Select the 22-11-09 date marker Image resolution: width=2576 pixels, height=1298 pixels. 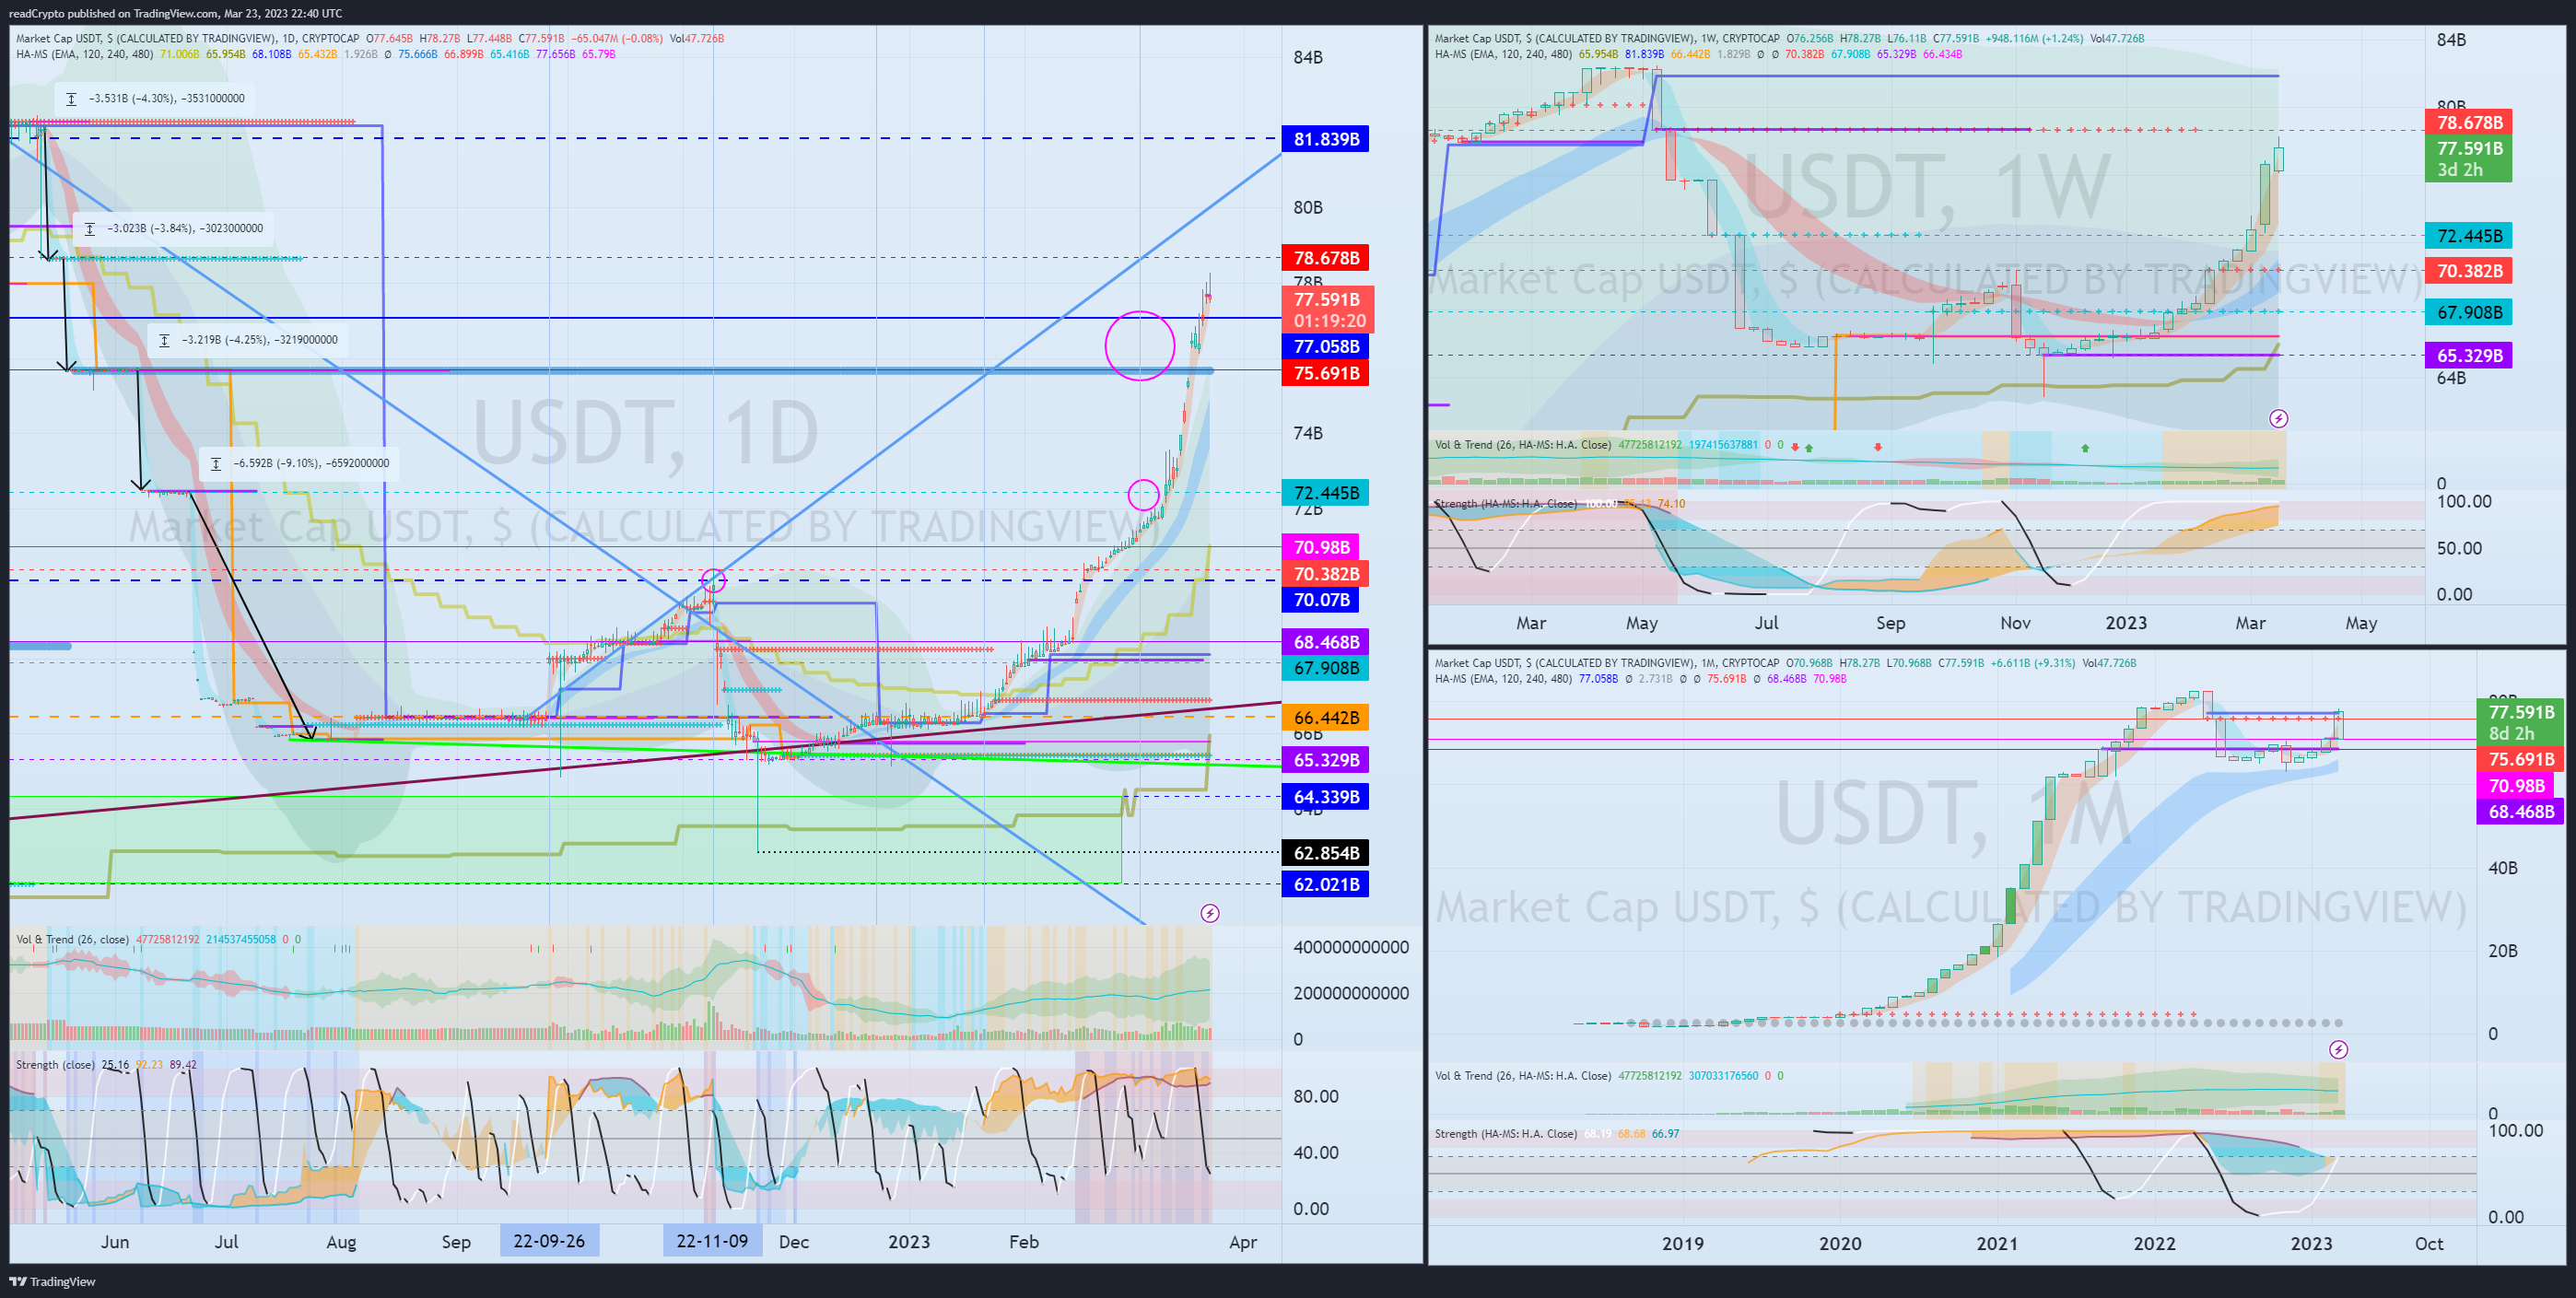(712, 1241)
